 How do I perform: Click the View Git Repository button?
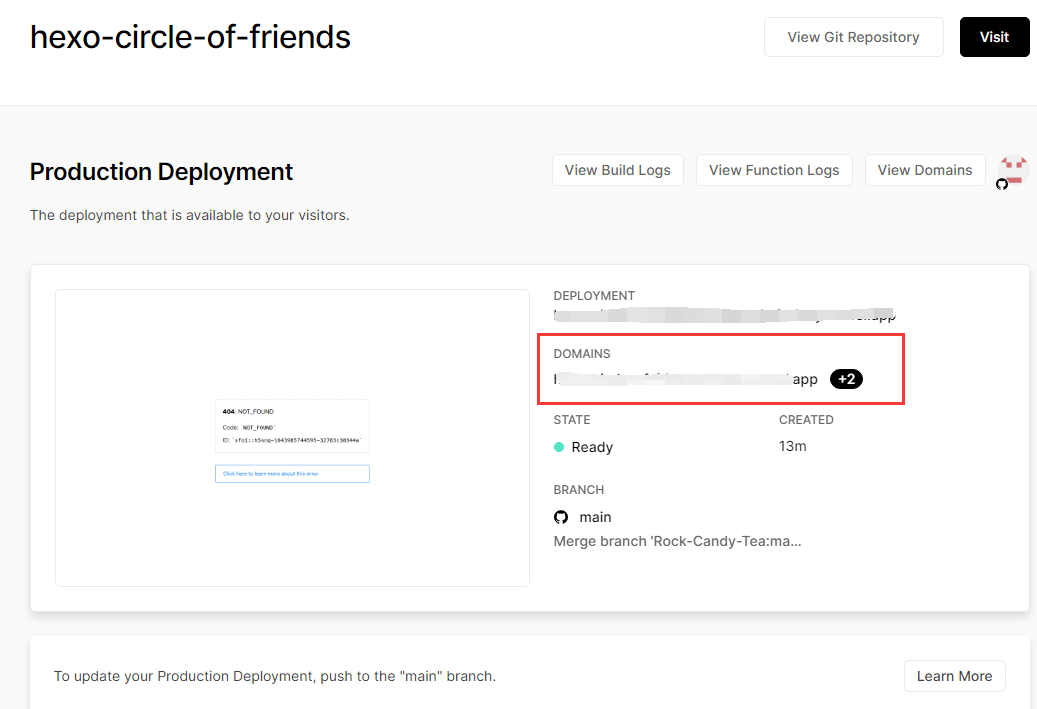point(853,37)
